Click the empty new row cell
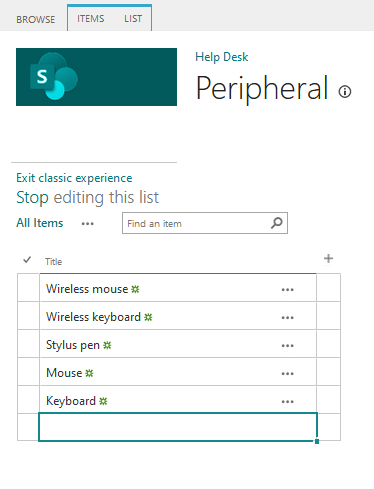This screenshot has height=489, width=374. (178, 427)
